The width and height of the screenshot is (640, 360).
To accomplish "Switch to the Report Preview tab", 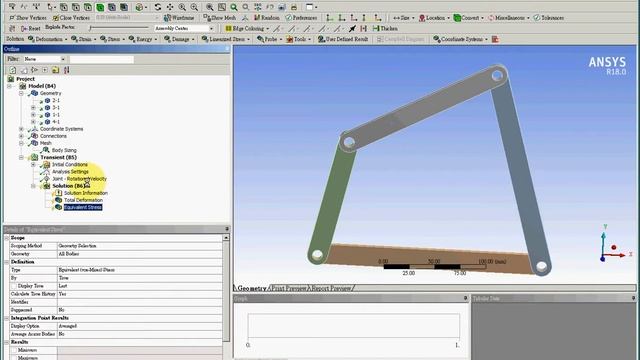I will 330,288.
